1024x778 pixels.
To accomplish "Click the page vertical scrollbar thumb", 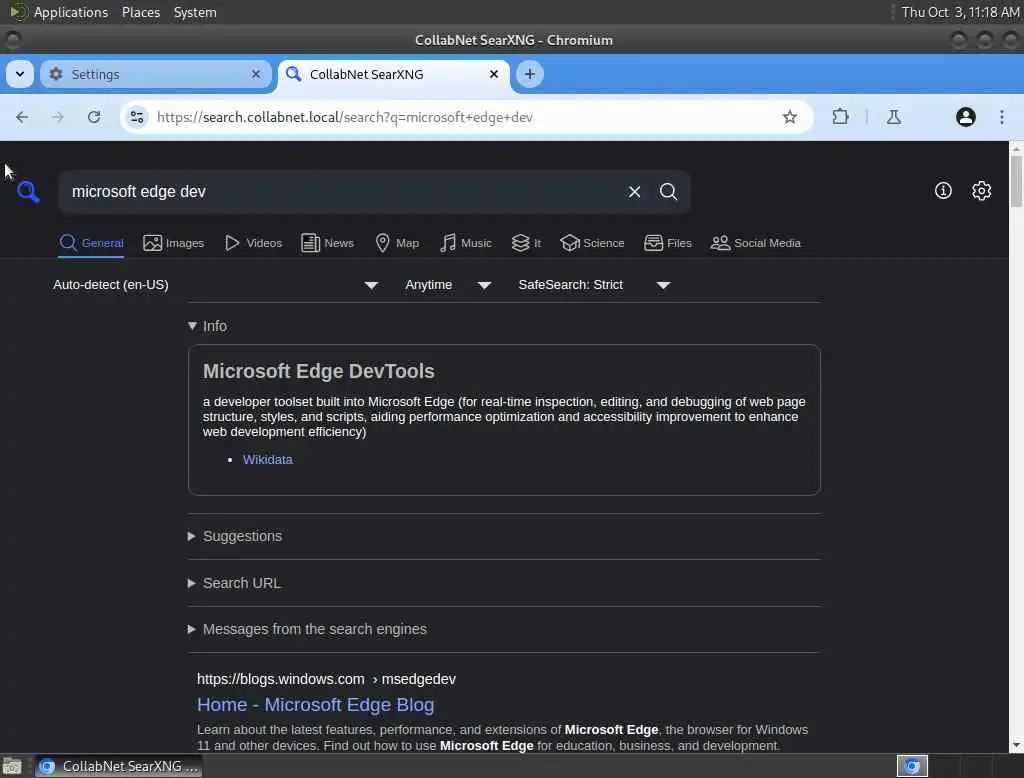I will pyautogui.click(x=1016, y=182).
